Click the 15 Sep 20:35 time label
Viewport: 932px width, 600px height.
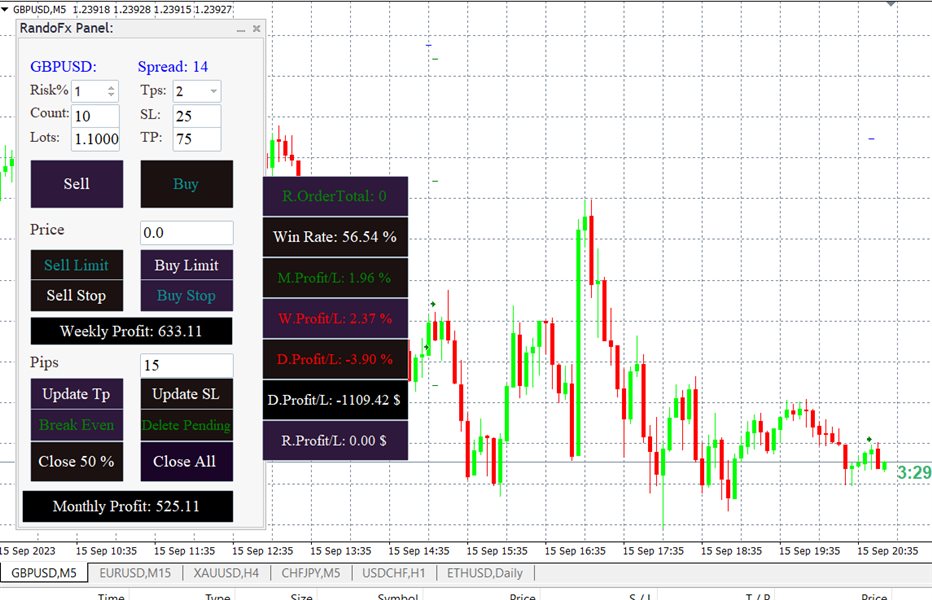click(887, 551)
